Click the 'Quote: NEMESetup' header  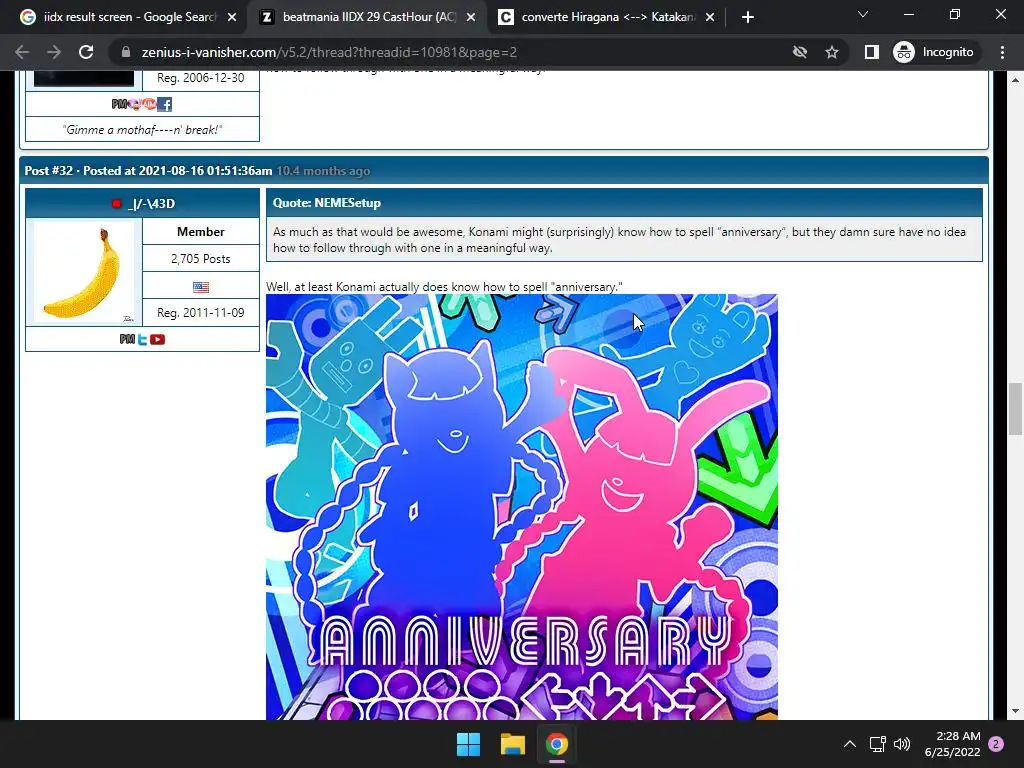(x=624, y=202)
